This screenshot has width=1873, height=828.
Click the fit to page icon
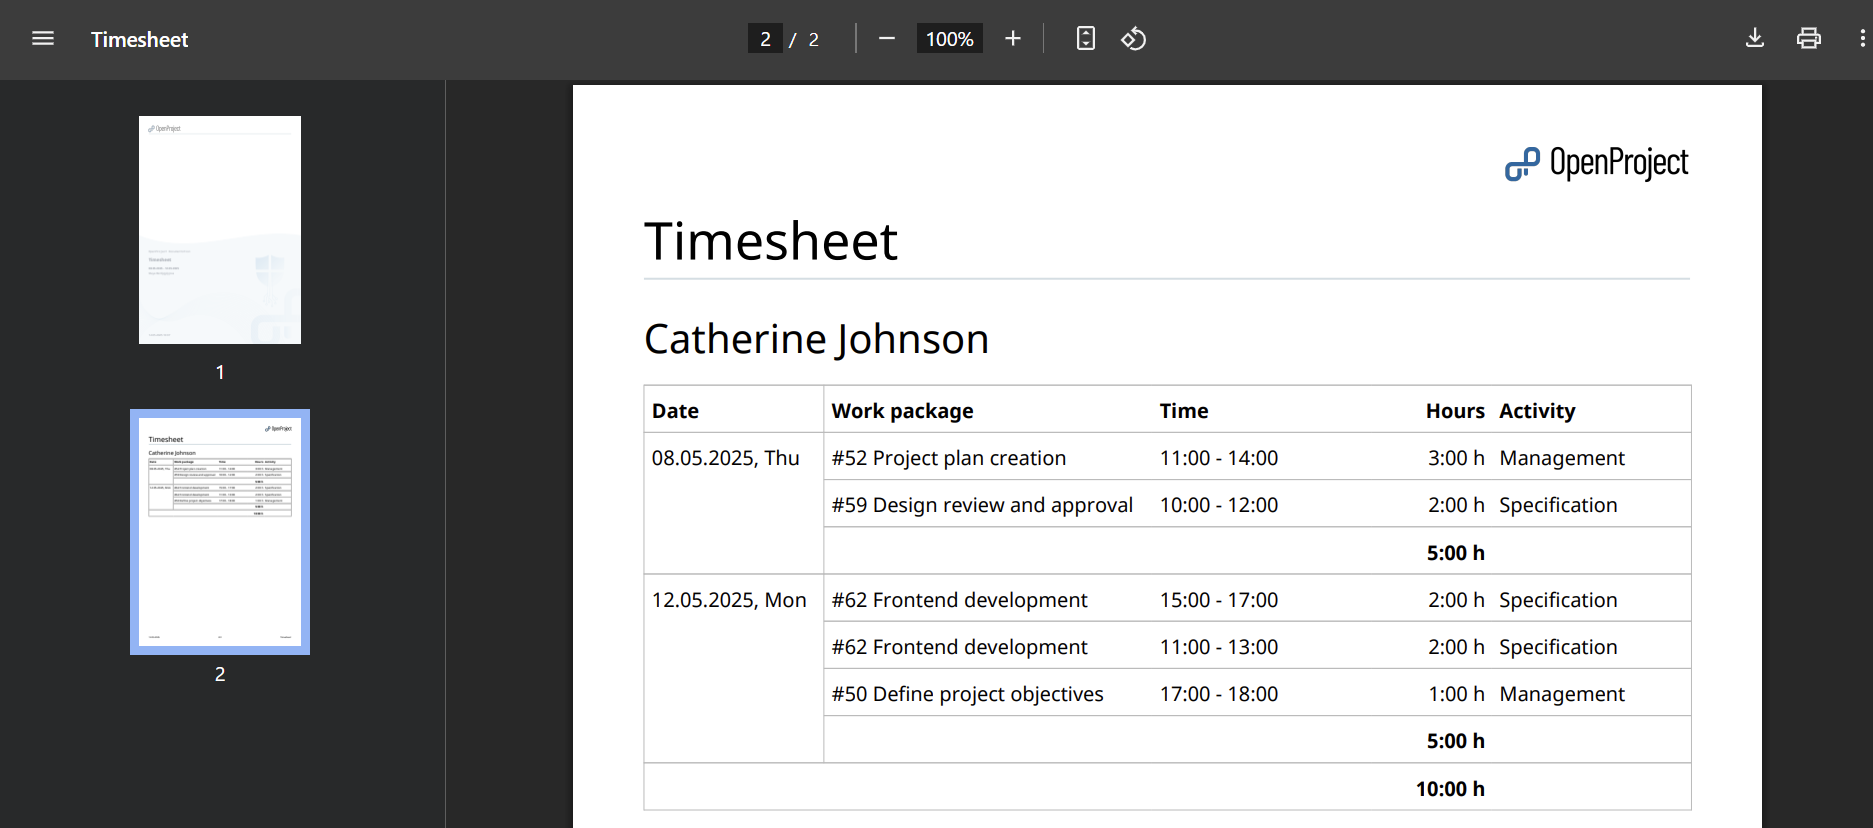pyautogui.click(x=1085, y=39)
